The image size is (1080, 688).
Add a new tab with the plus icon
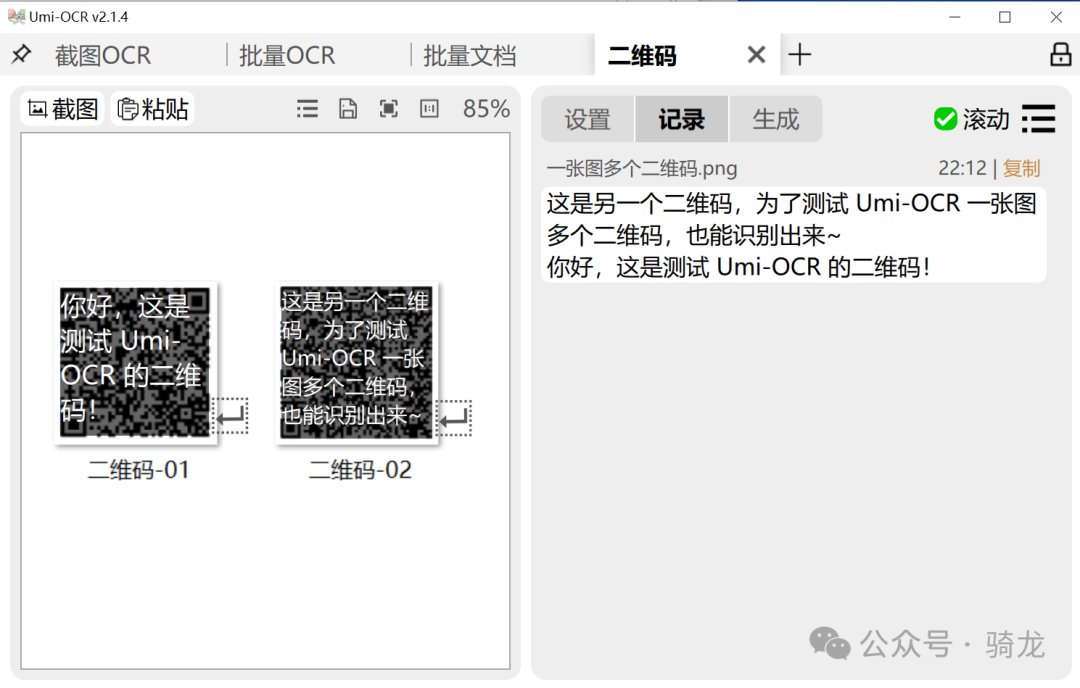[x=799, y=54]
